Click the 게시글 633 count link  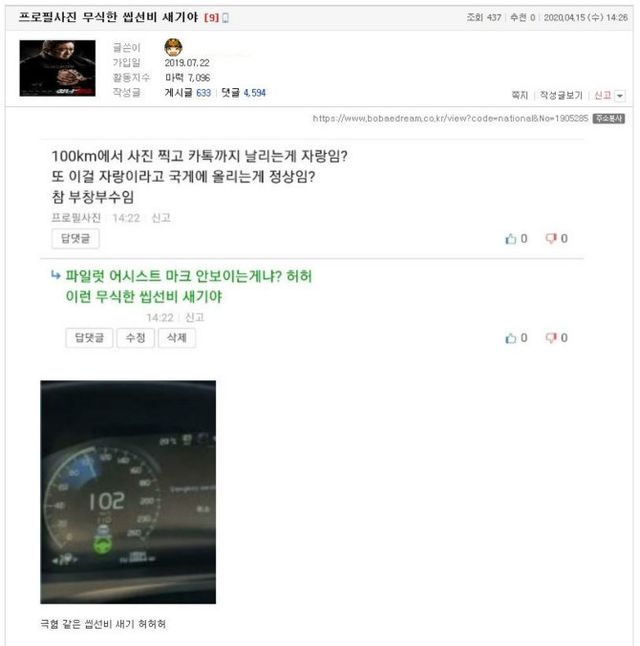188,93
